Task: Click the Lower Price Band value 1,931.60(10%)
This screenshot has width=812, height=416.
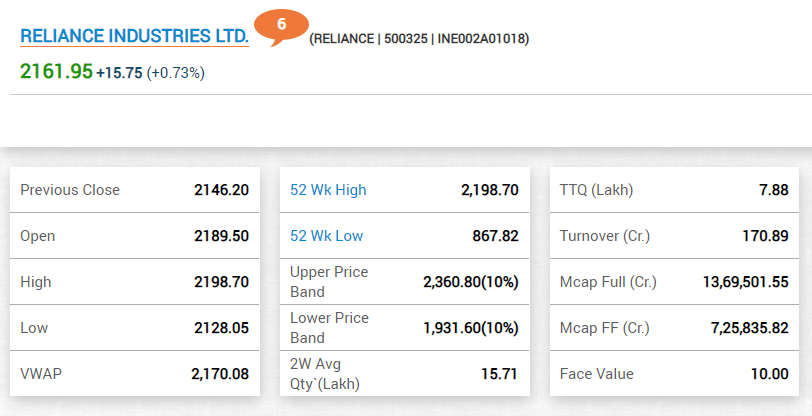Action: point(471,328)
